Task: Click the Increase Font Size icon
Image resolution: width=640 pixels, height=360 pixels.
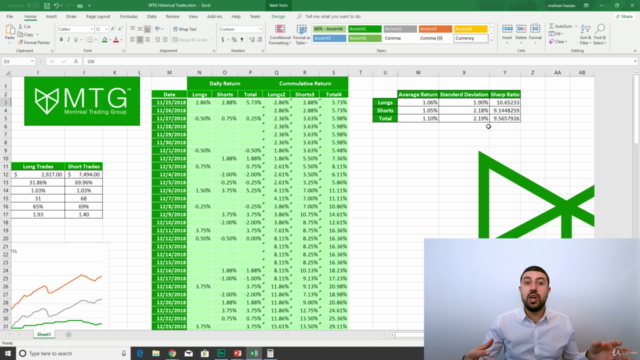Action: pyautogui.click(x=113, y=29)
